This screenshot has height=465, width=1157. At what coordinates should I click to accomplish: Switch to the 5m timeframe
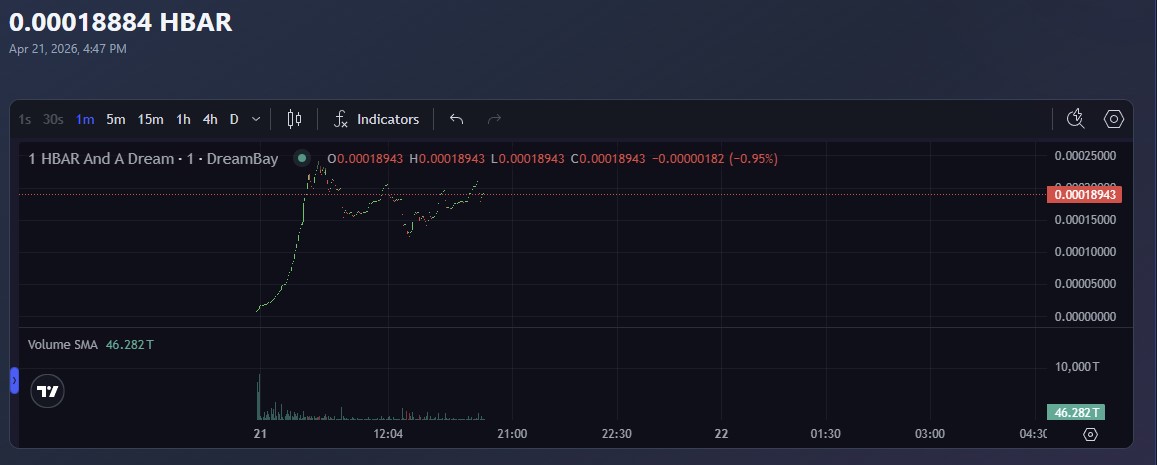coord(115,120)
